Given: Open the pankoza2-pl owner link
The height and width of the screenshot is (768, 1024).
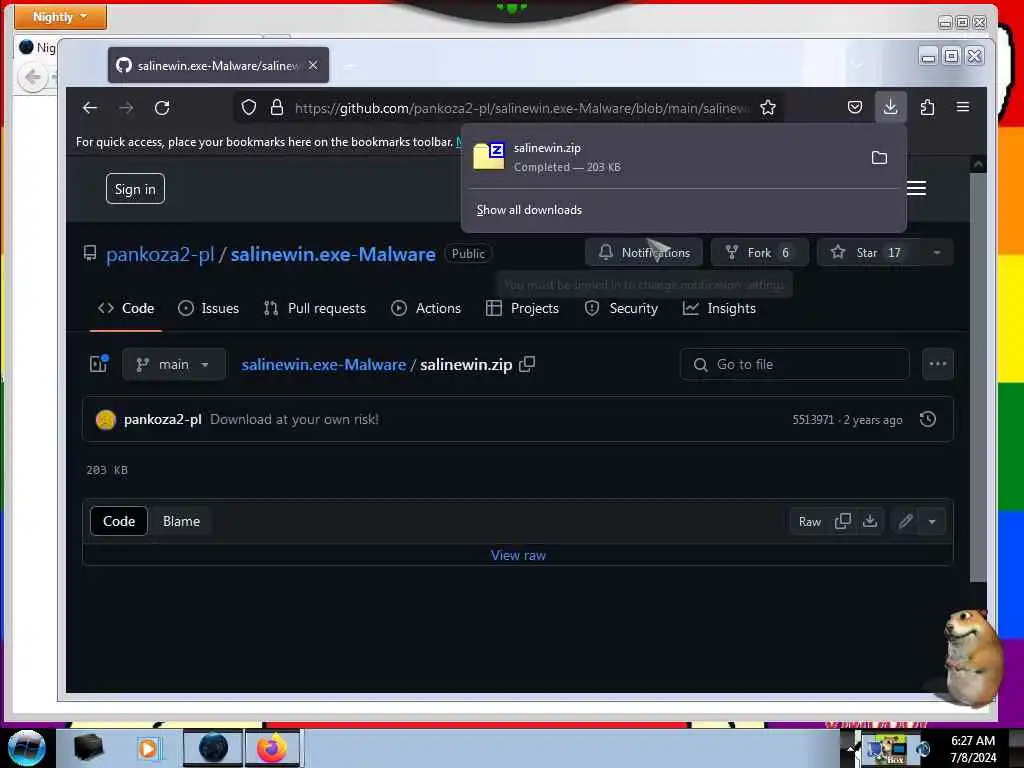Looking at the screenshot, I should [x=160, y=254].
